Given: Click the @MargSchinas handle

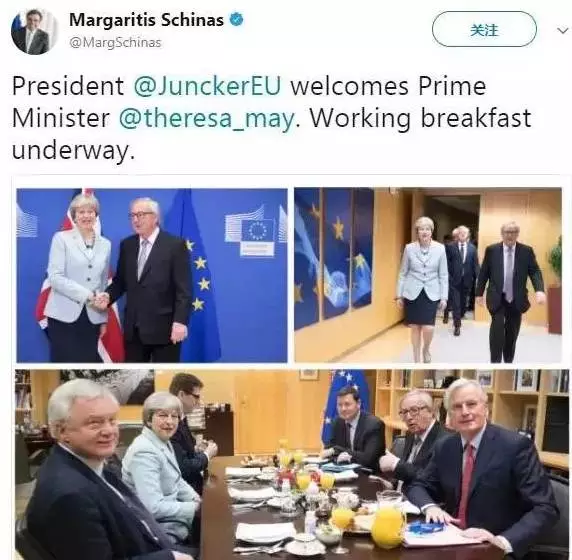Looking at the screenshot, I should (x=115, y=43).
